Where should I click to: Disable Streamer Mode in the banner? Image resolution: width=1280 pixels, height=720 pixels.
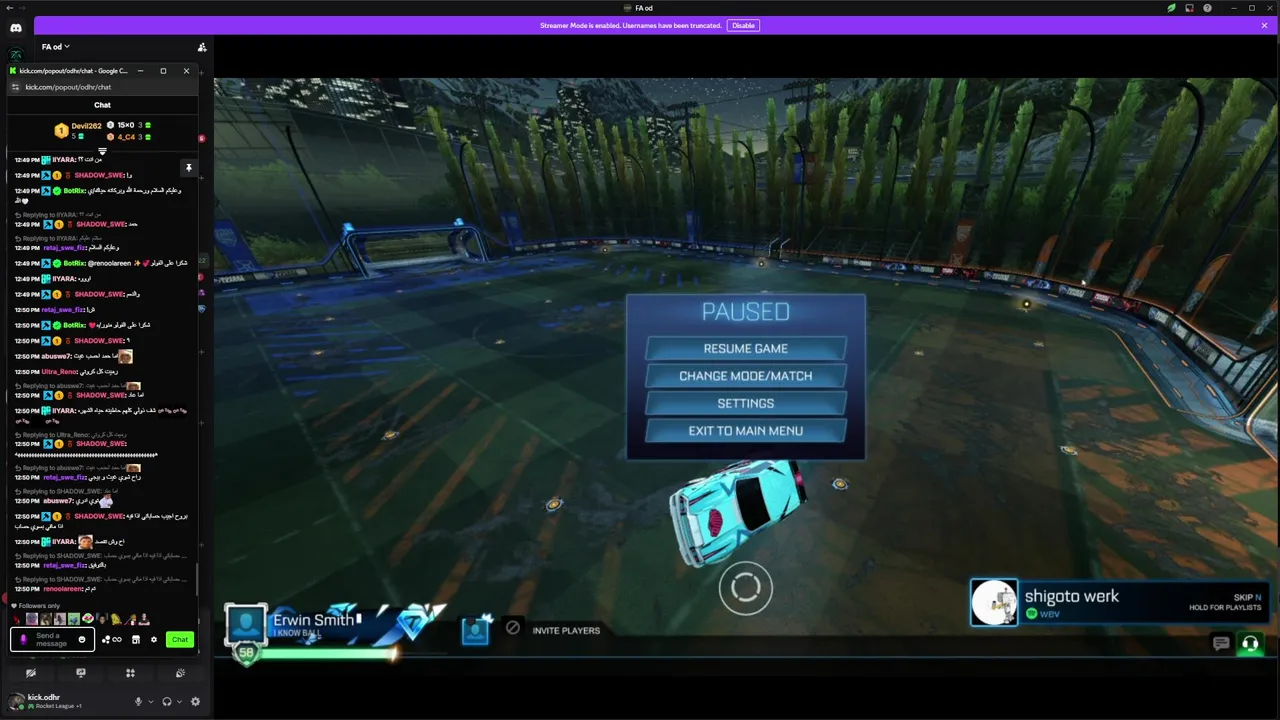pyautogui.click(x=743, y=25)
